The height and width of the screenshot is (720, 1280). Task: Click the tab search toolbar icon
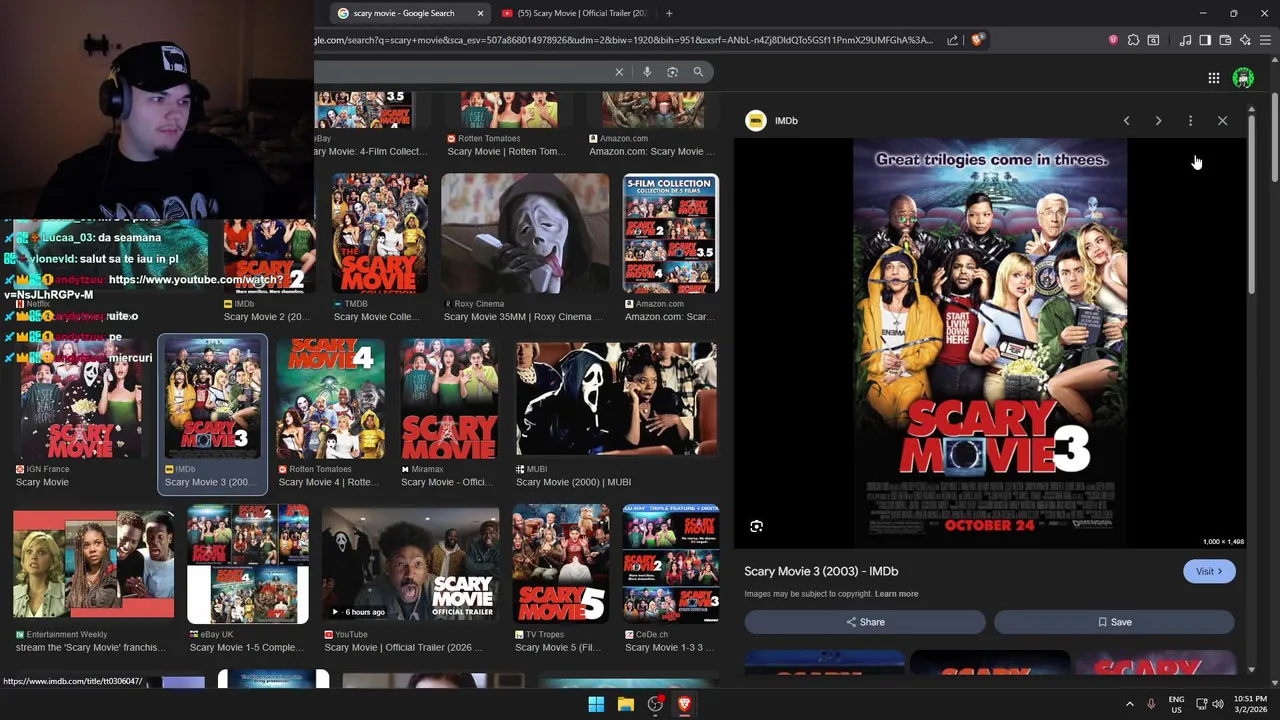[x=1153, y=40]
